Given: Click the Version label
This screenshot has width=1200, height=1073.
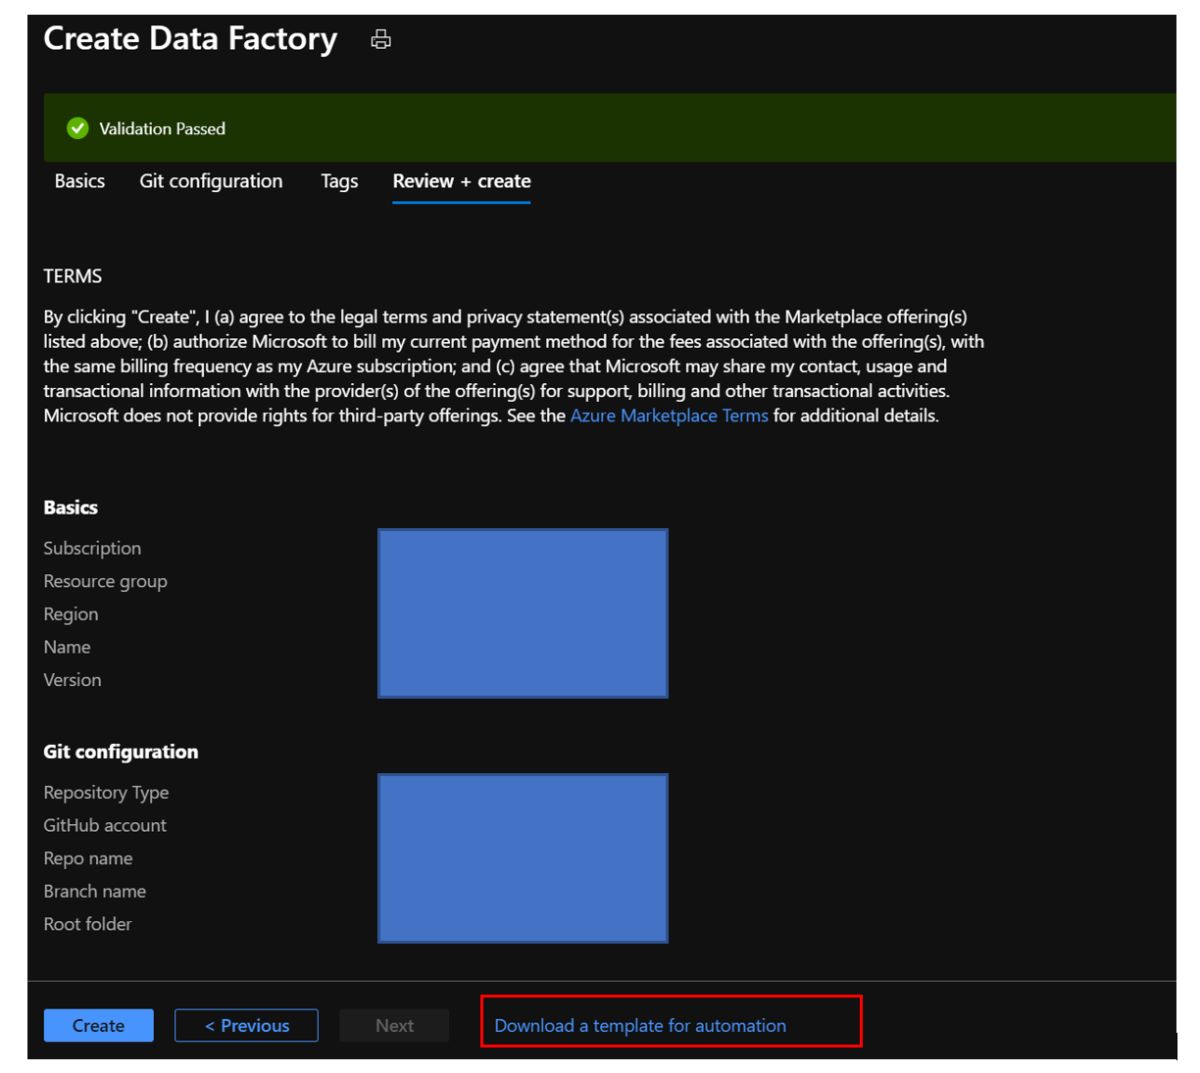Looking at the screenshot, I should pyautogui.click(x=72, y=680).
